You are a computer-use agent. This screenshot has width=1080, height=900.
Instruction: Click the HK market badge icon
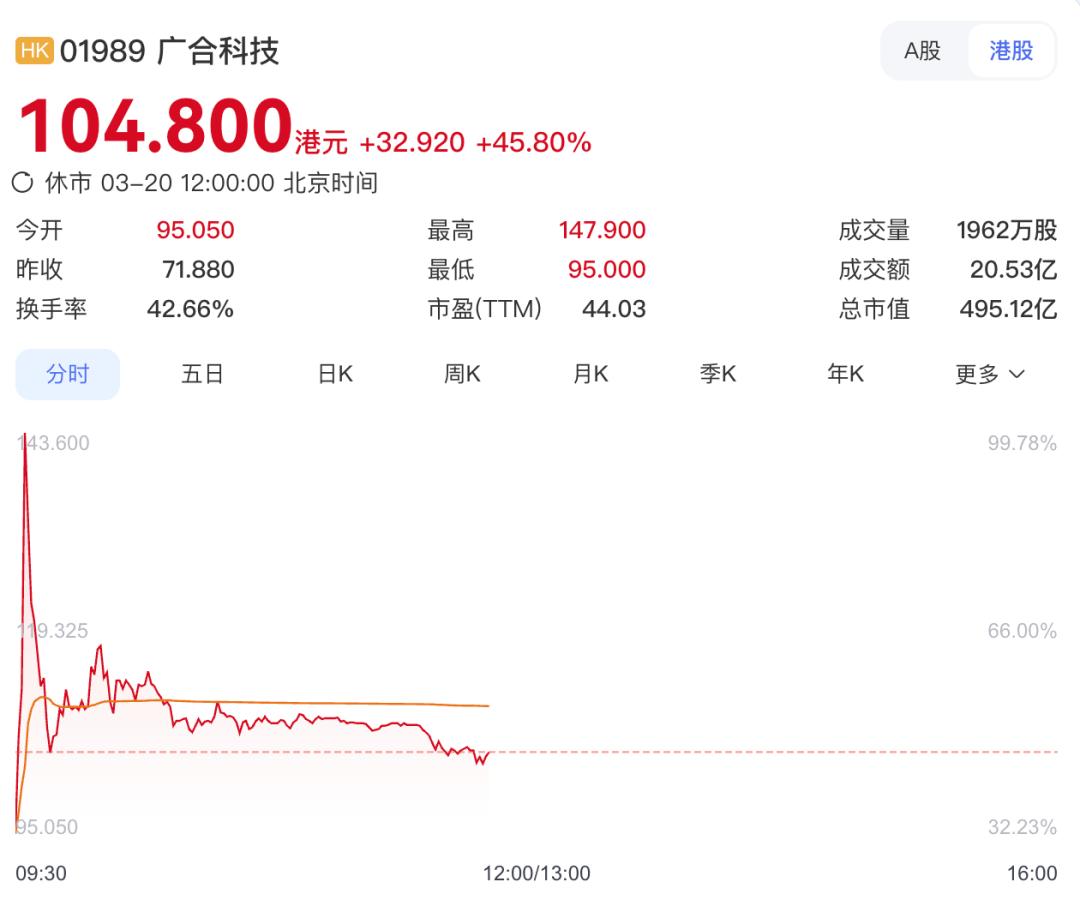[35, 51]
